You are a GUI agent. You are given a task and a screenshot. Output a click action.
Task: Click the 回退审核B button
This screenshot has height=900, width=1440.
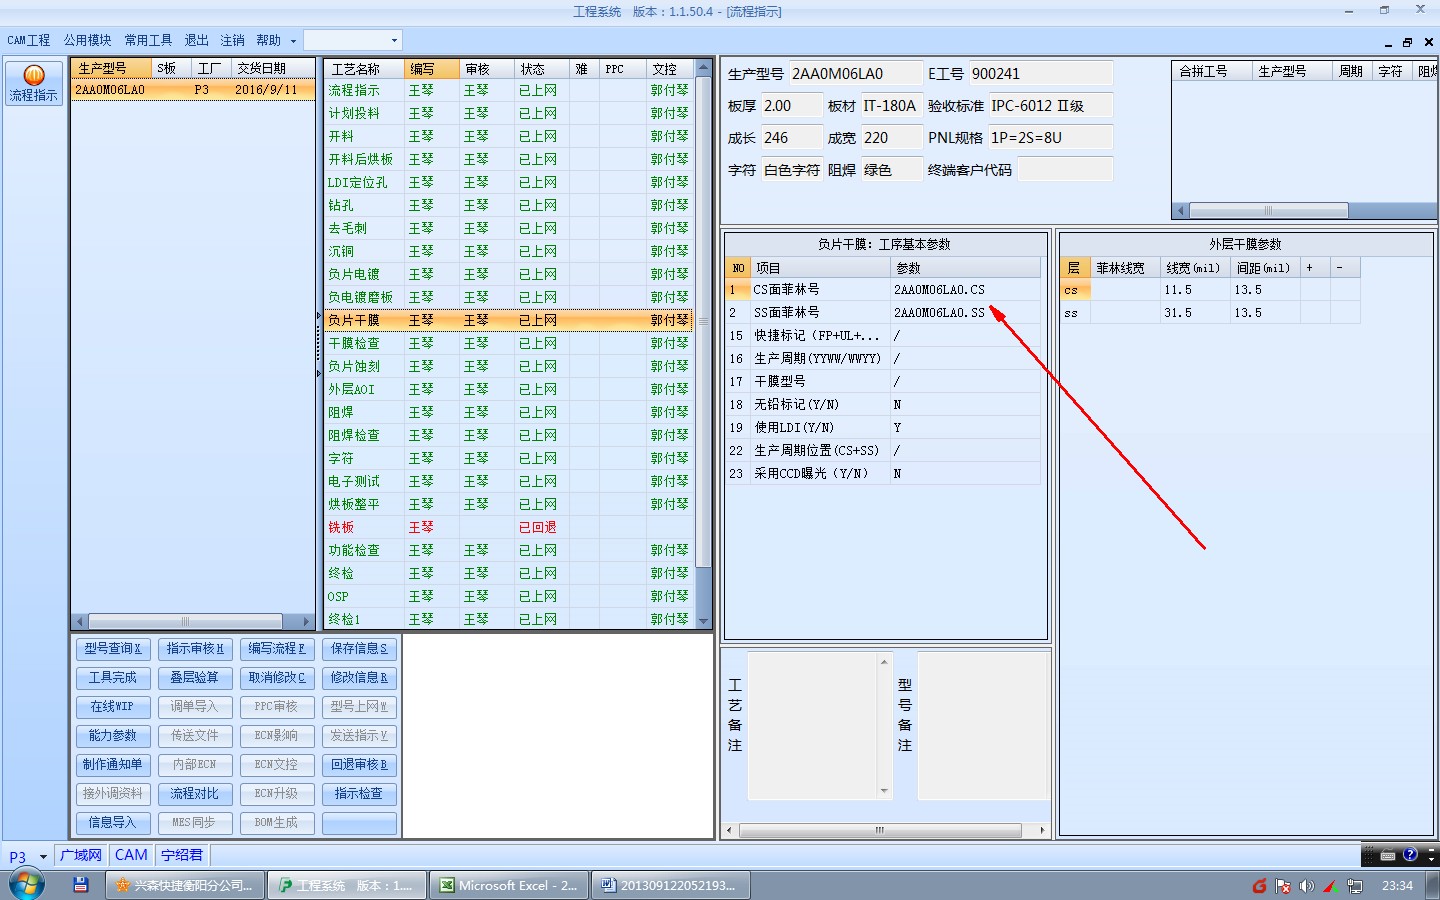tap(359, 765)
